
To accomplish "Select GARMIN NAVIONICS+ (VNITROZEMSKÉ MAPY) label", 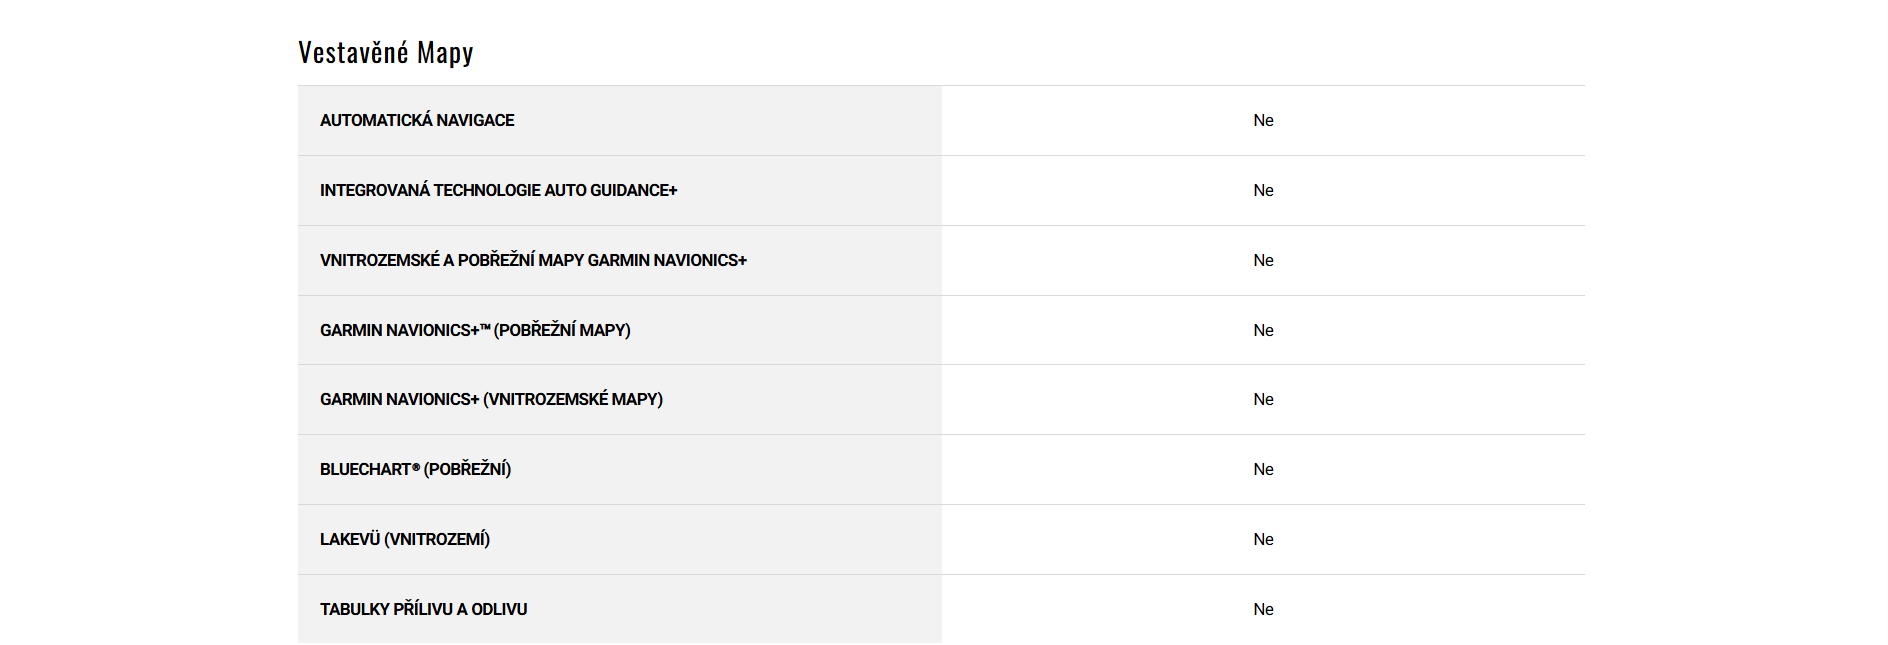I will pos(491,399).
